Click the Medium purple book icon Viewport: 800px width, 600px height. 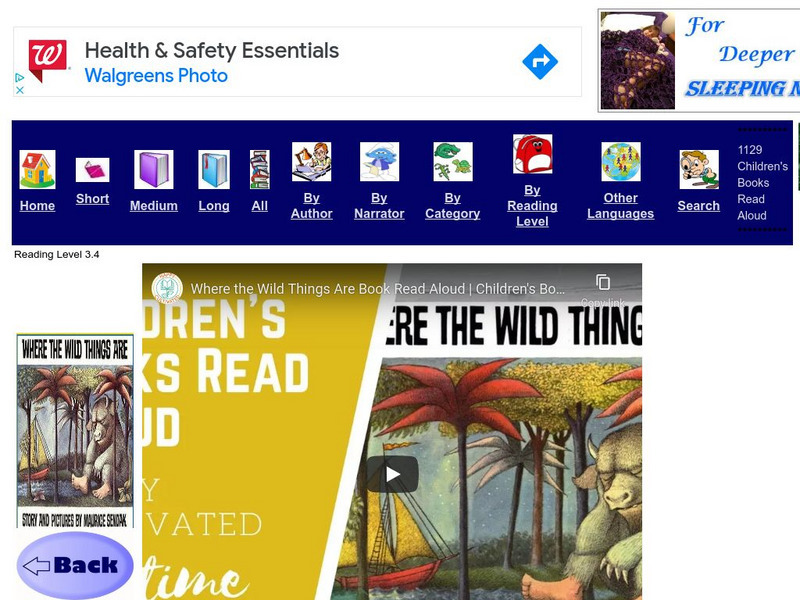(154, 169)
